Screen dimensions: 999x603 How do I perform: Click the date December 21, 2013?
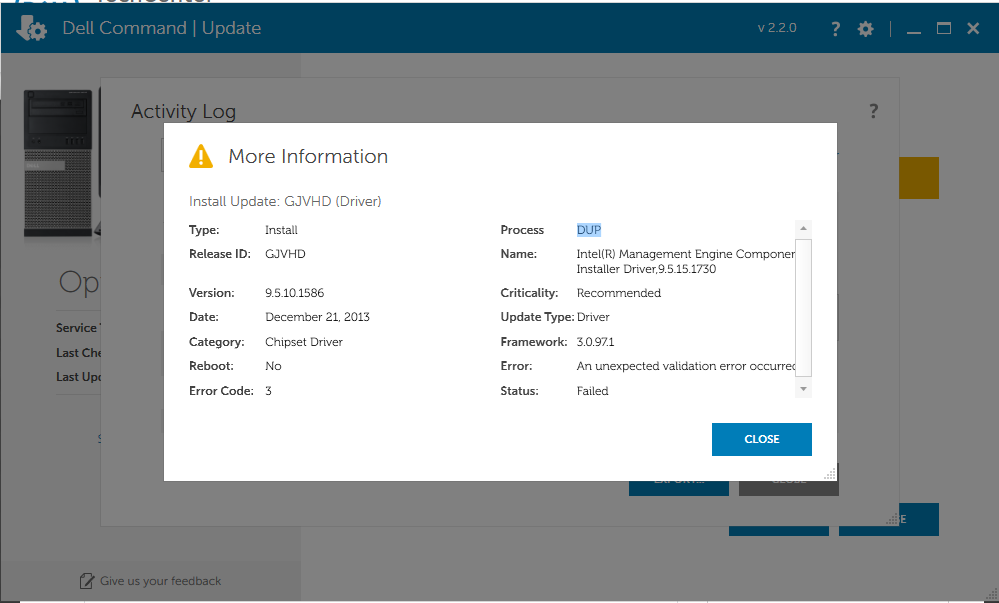pyautogui.click(x=317, y=317)
